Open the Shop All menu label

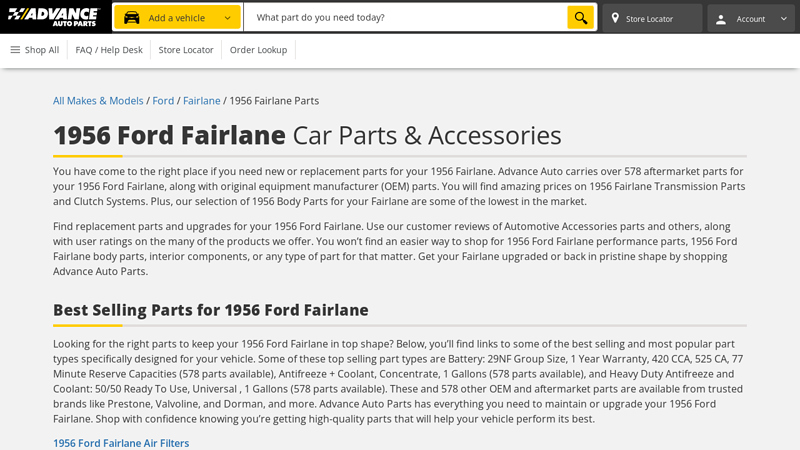click(x=42, y=50)
